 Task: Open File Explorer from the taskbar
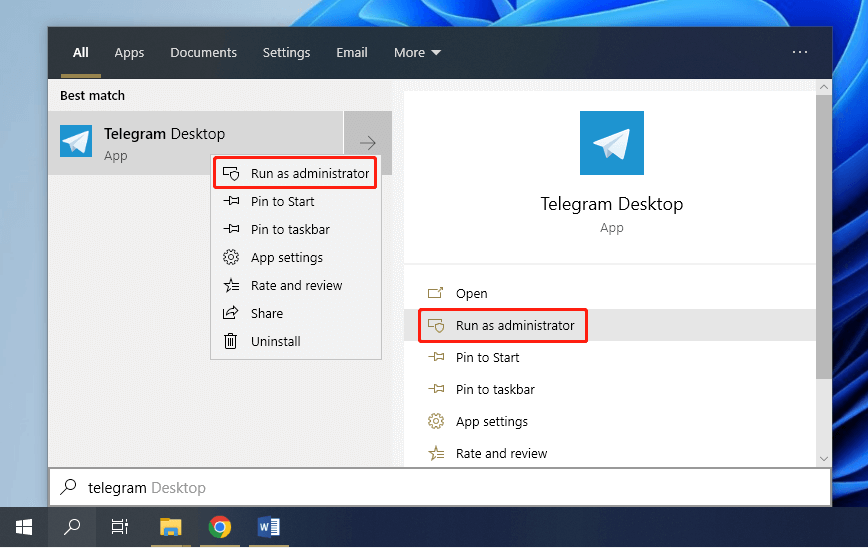171,527
